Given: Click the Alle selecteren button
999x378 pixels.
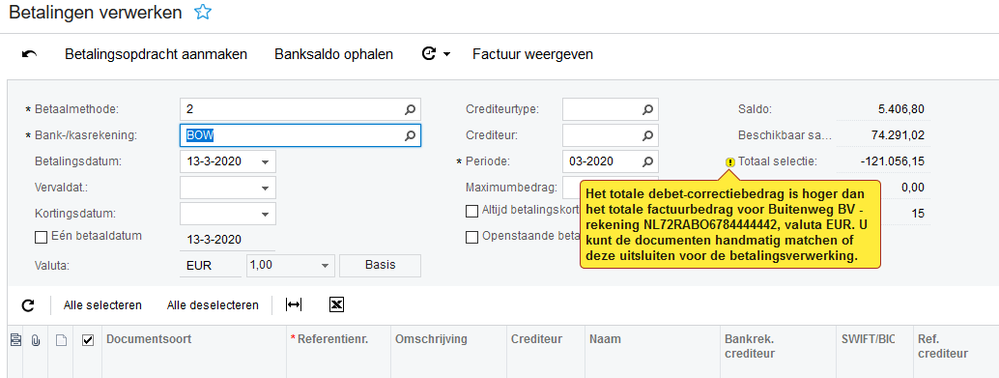Looking at the screenshot, I should tap(103, 305).
